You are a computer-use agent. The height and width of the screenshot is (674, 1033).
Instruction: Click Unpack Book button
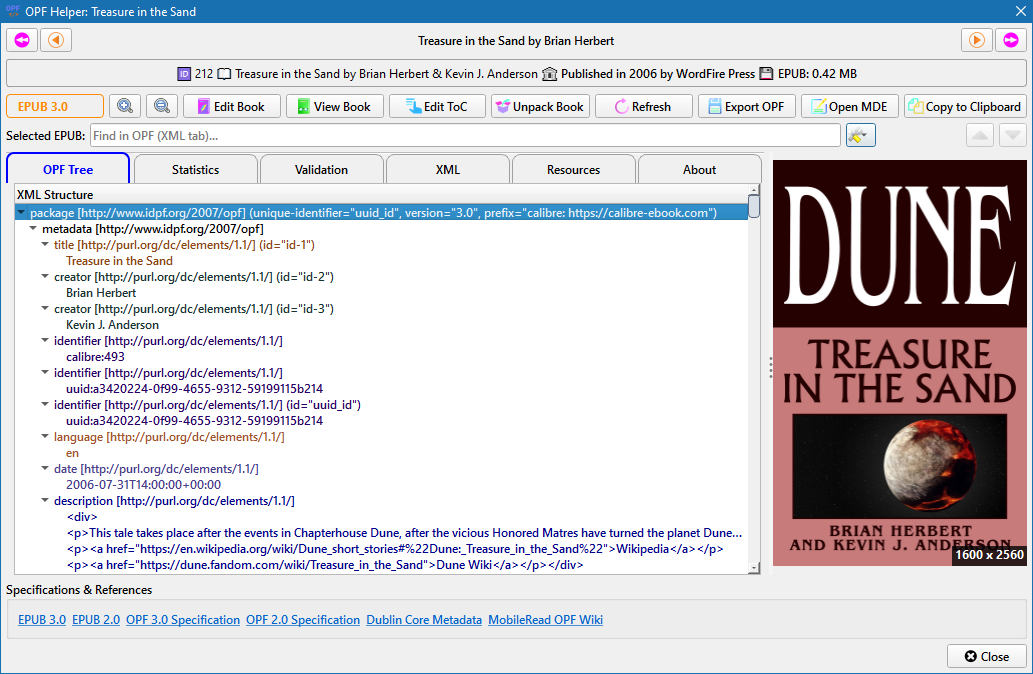pos(540,106)
